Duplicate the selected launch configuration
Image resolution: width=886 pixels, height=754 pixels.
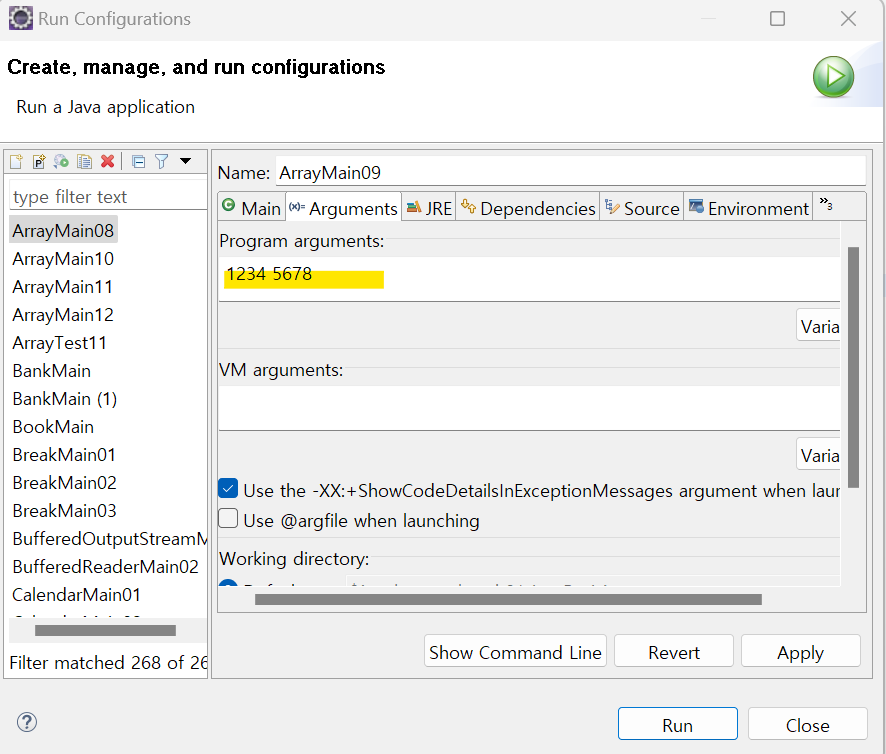[x=84, y=162]
